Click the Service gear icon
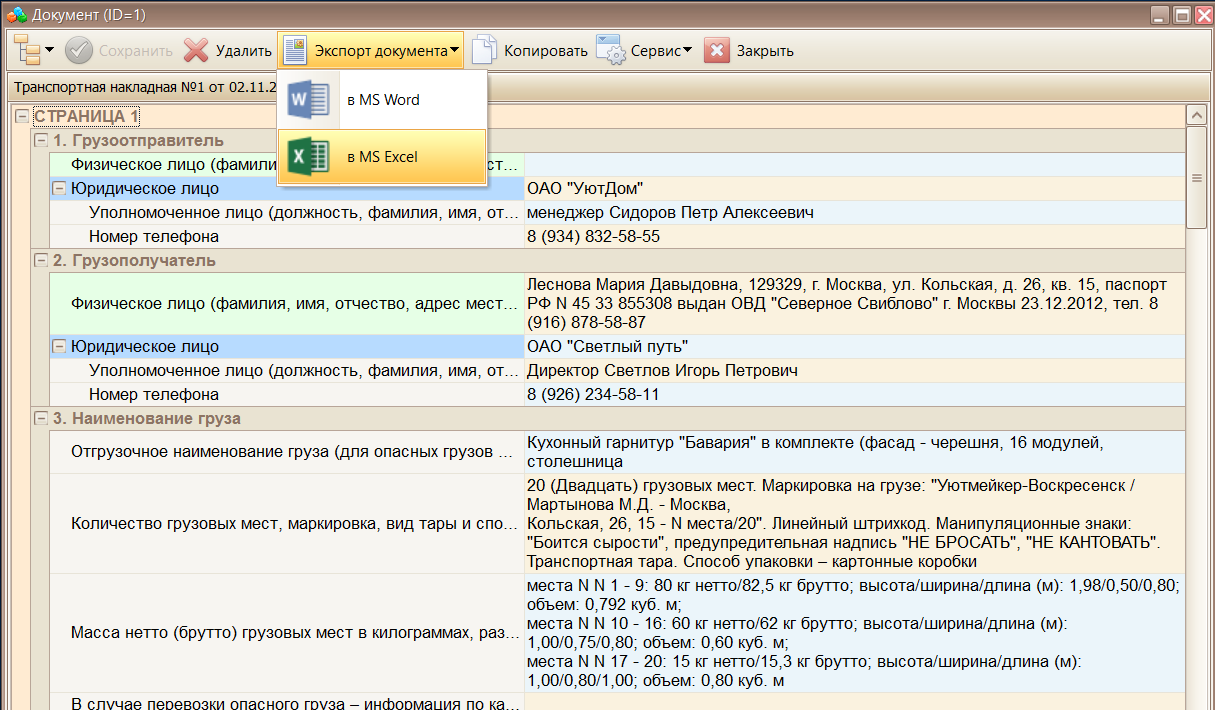1215x710 pixels. pyautogui.click(x=610, y=50)
